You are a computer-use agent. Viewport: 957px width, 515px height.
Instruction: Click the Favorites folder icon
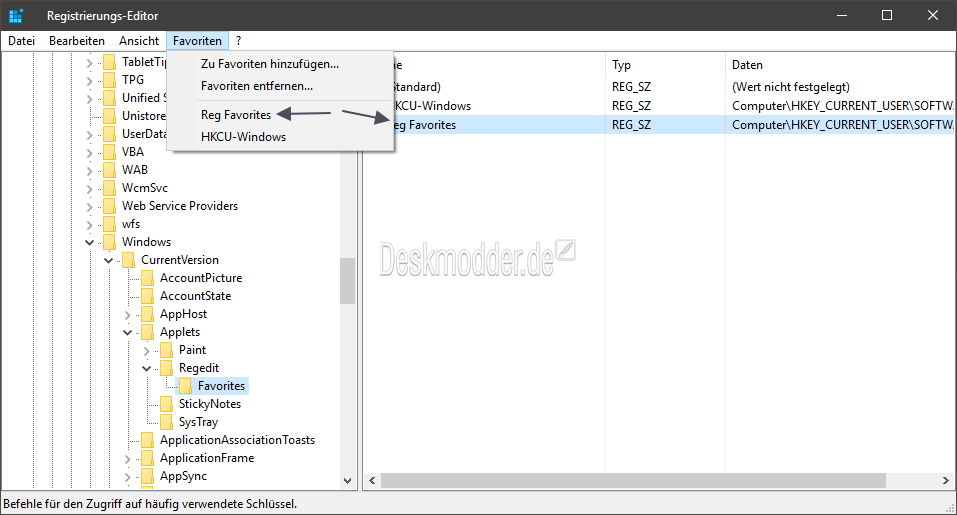[x=185, y=386]
